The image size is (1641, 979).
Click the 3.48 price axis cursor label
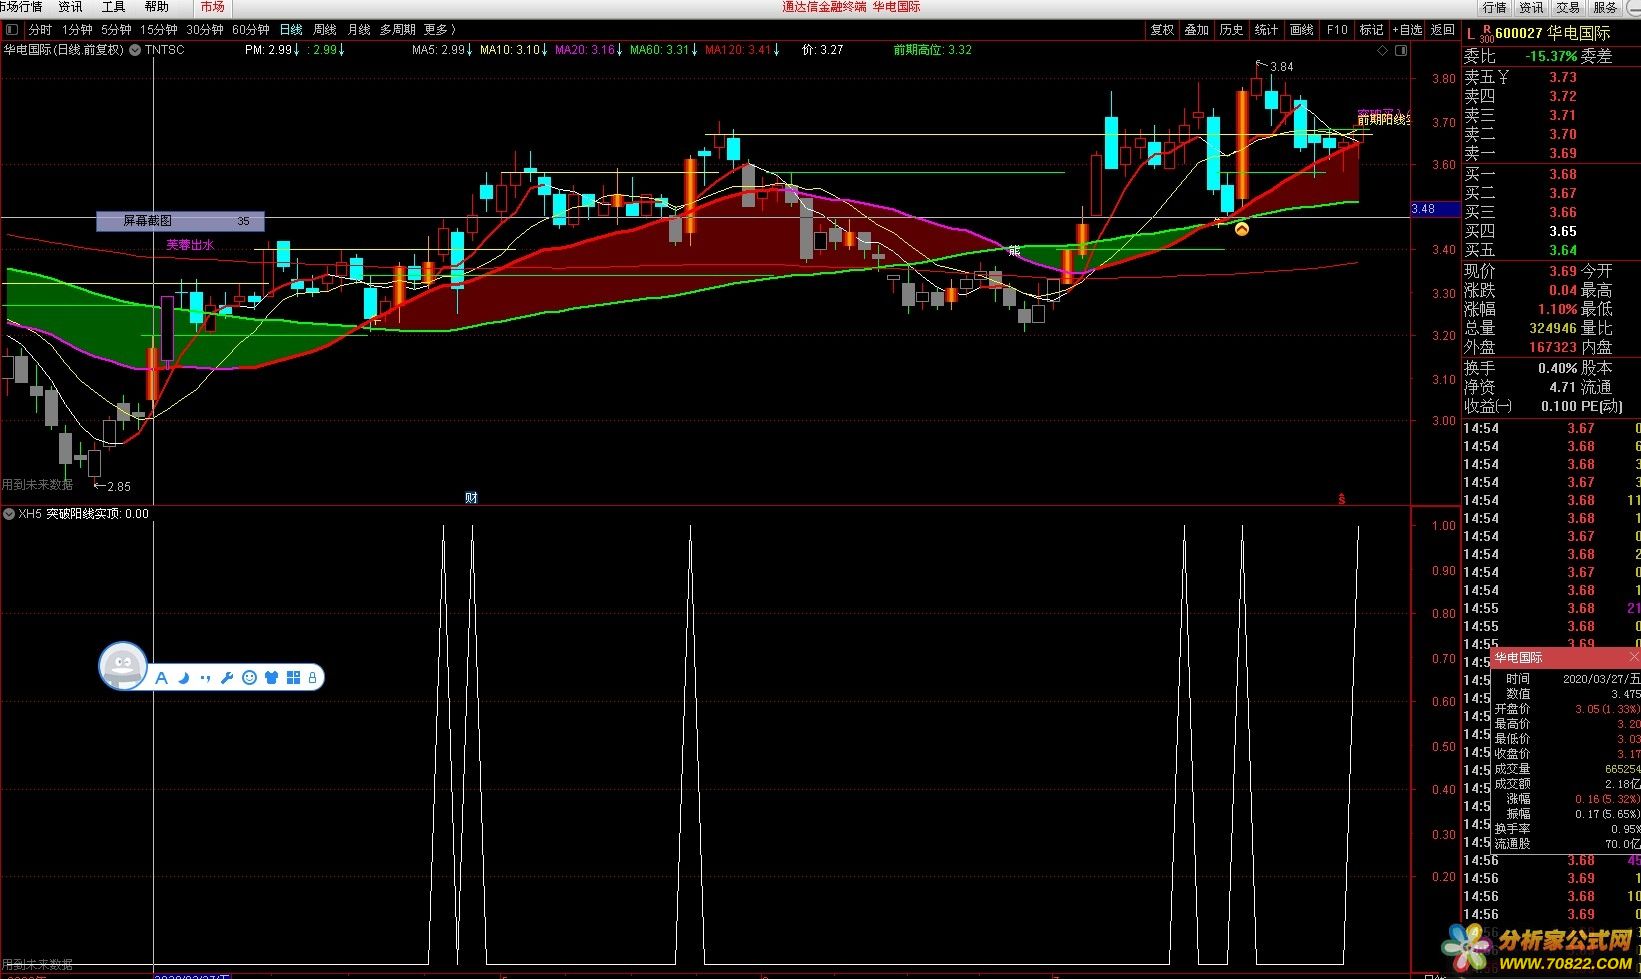pos(1435,209)
